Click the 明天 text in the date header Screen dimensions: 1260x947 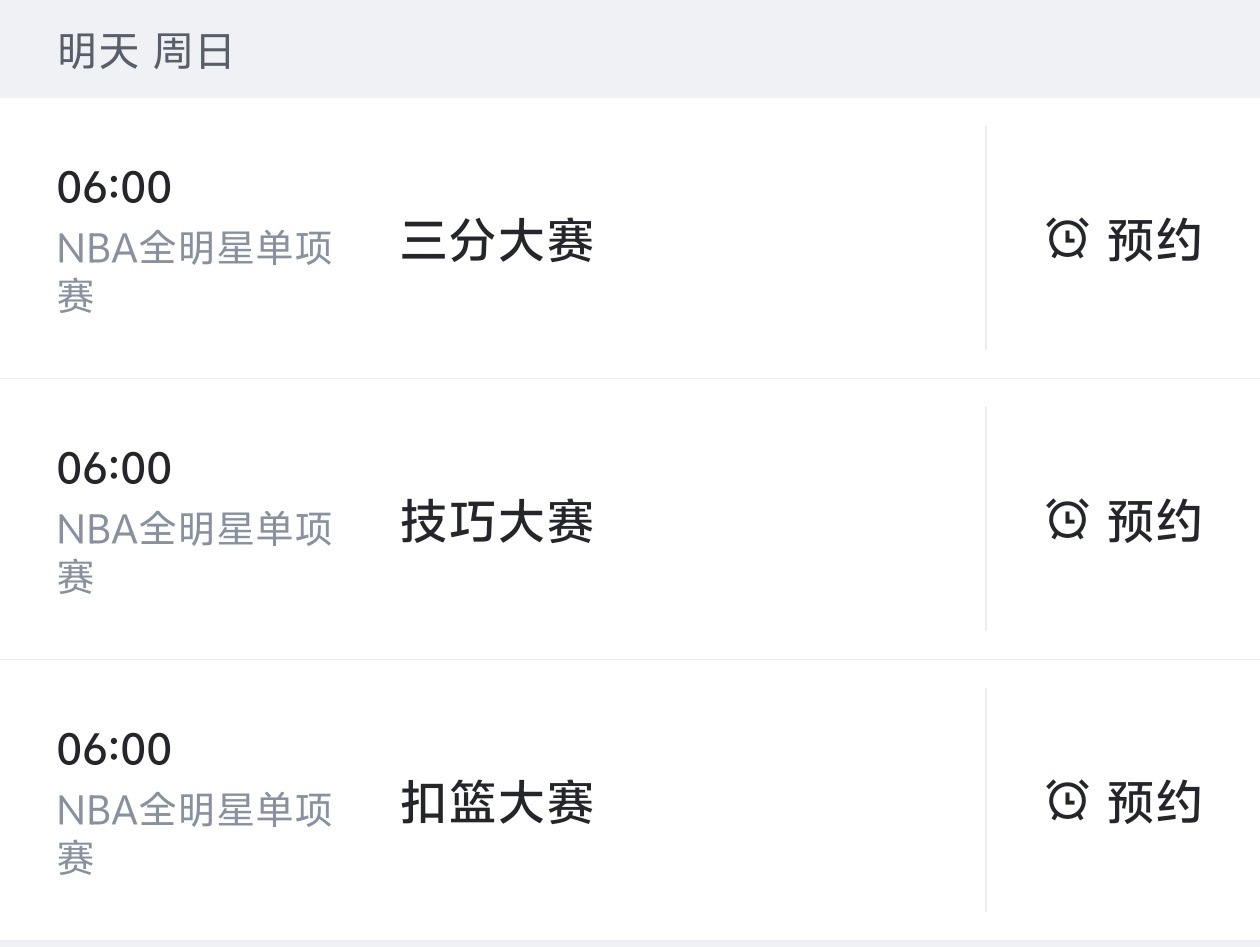tap(97, 51)
